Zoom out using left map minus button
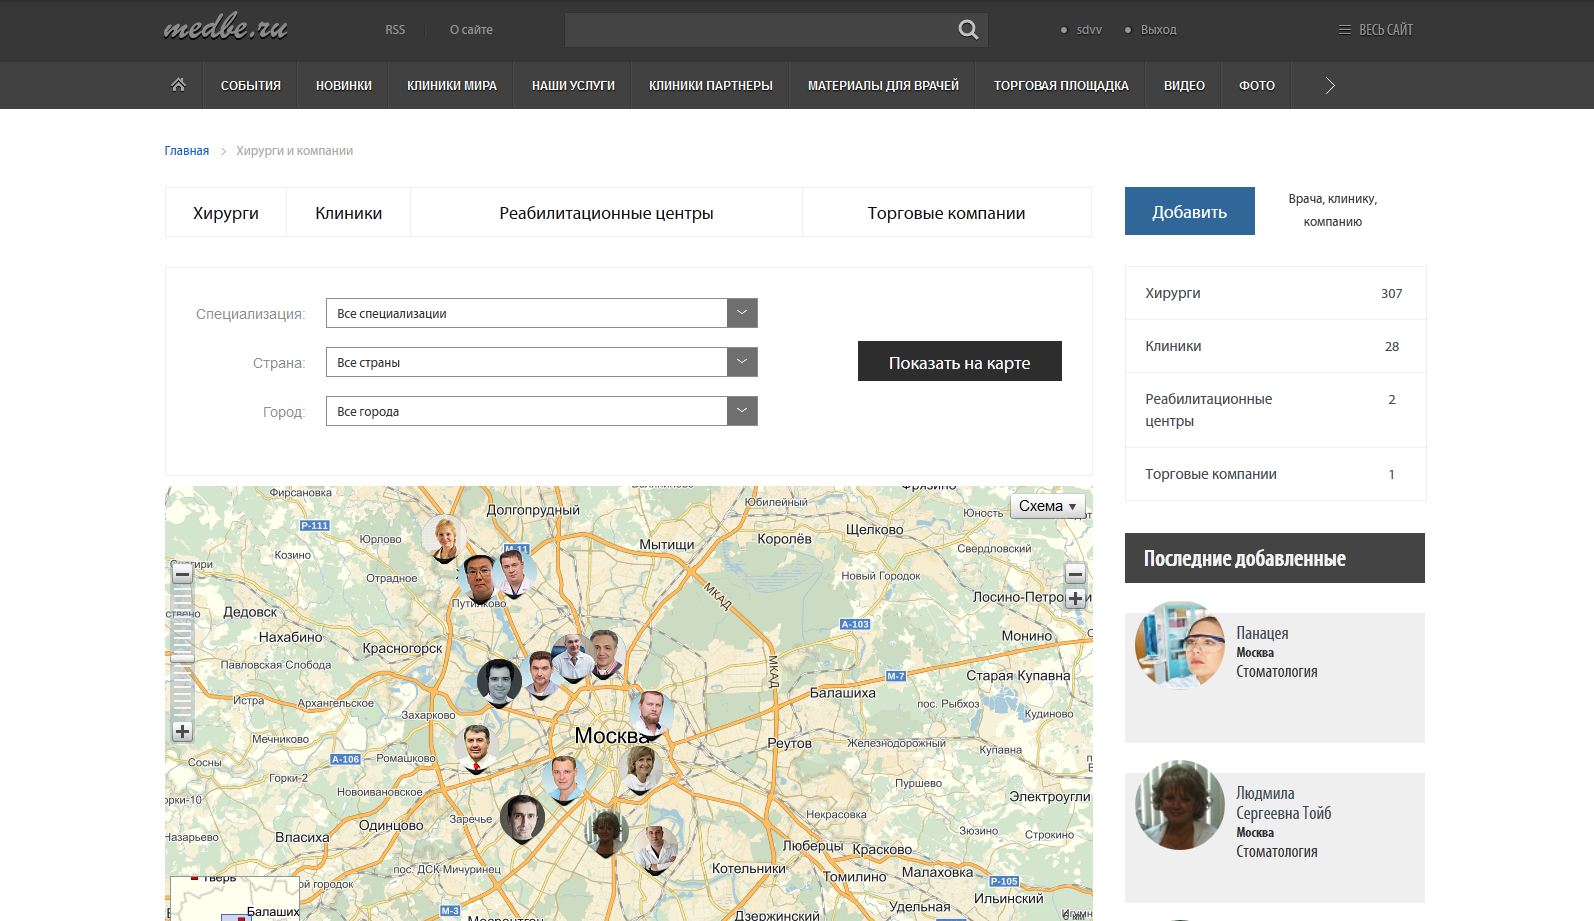This screenshot has width=1594, height=921. (182, 574)
